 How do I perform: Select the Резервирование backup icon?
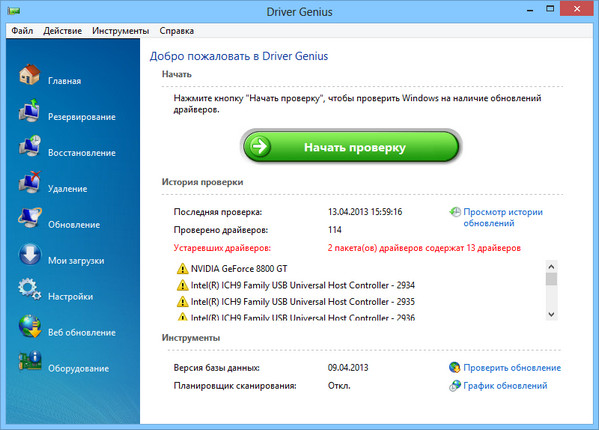(29, 110)
